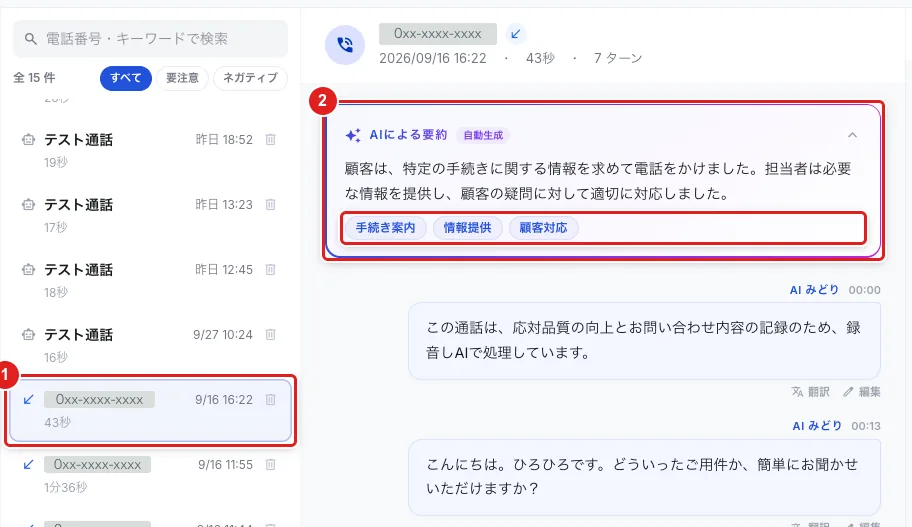Viewport: 912px width, 527px height.
Task: Open the テスト通話 lasting 17秒
Action: (150, 215)
